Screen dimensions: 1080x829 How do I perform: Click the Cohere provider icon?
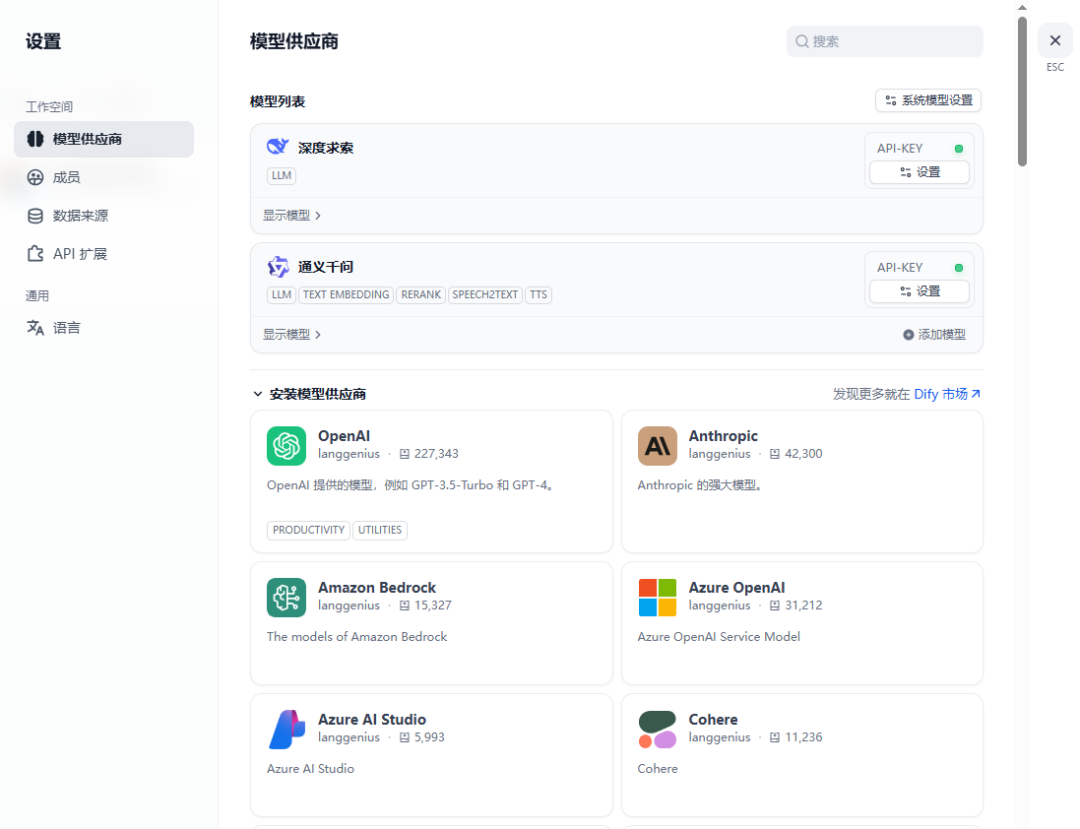pos(657,730)
